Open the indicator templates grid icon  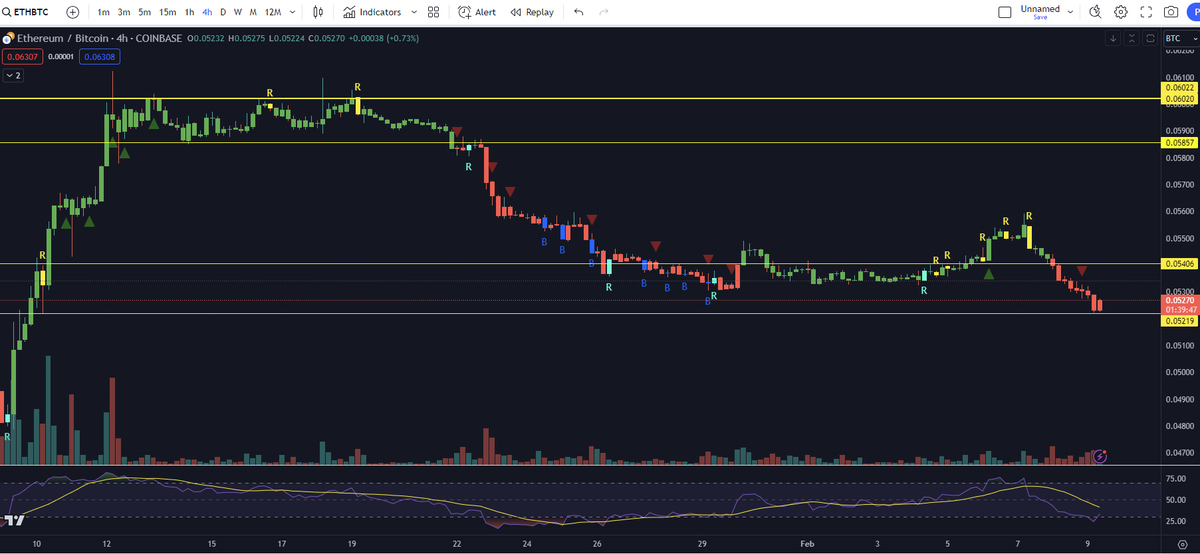(x=433, y=12)
